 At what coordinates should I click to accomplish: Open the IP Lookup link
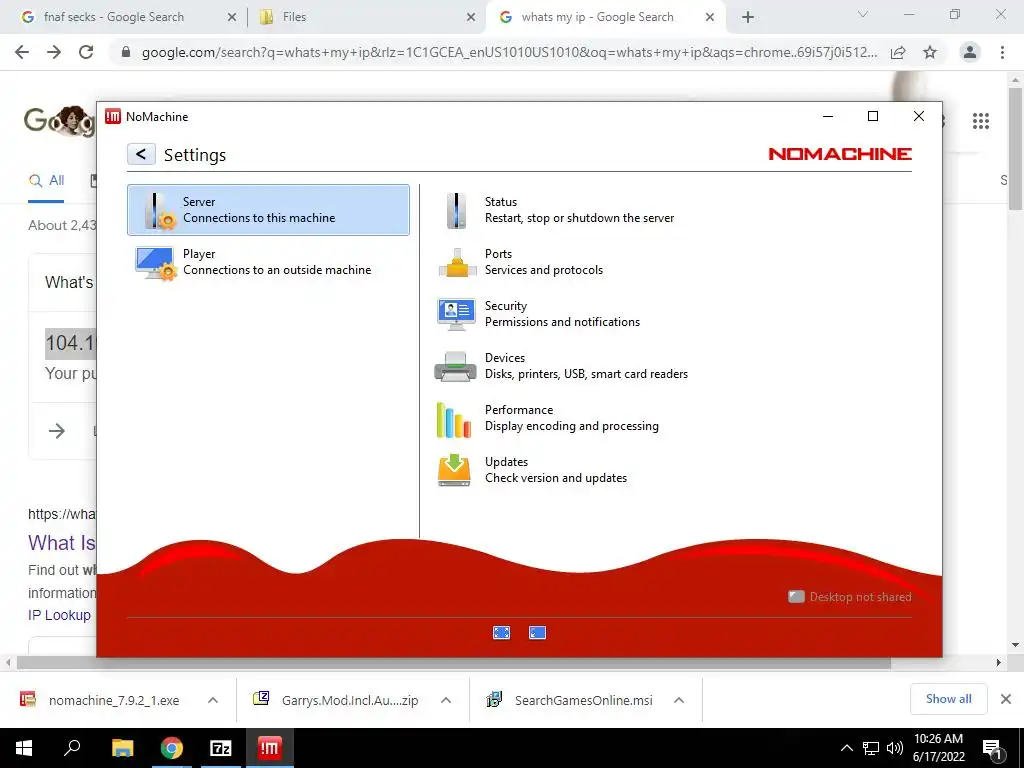click(59, 615)
